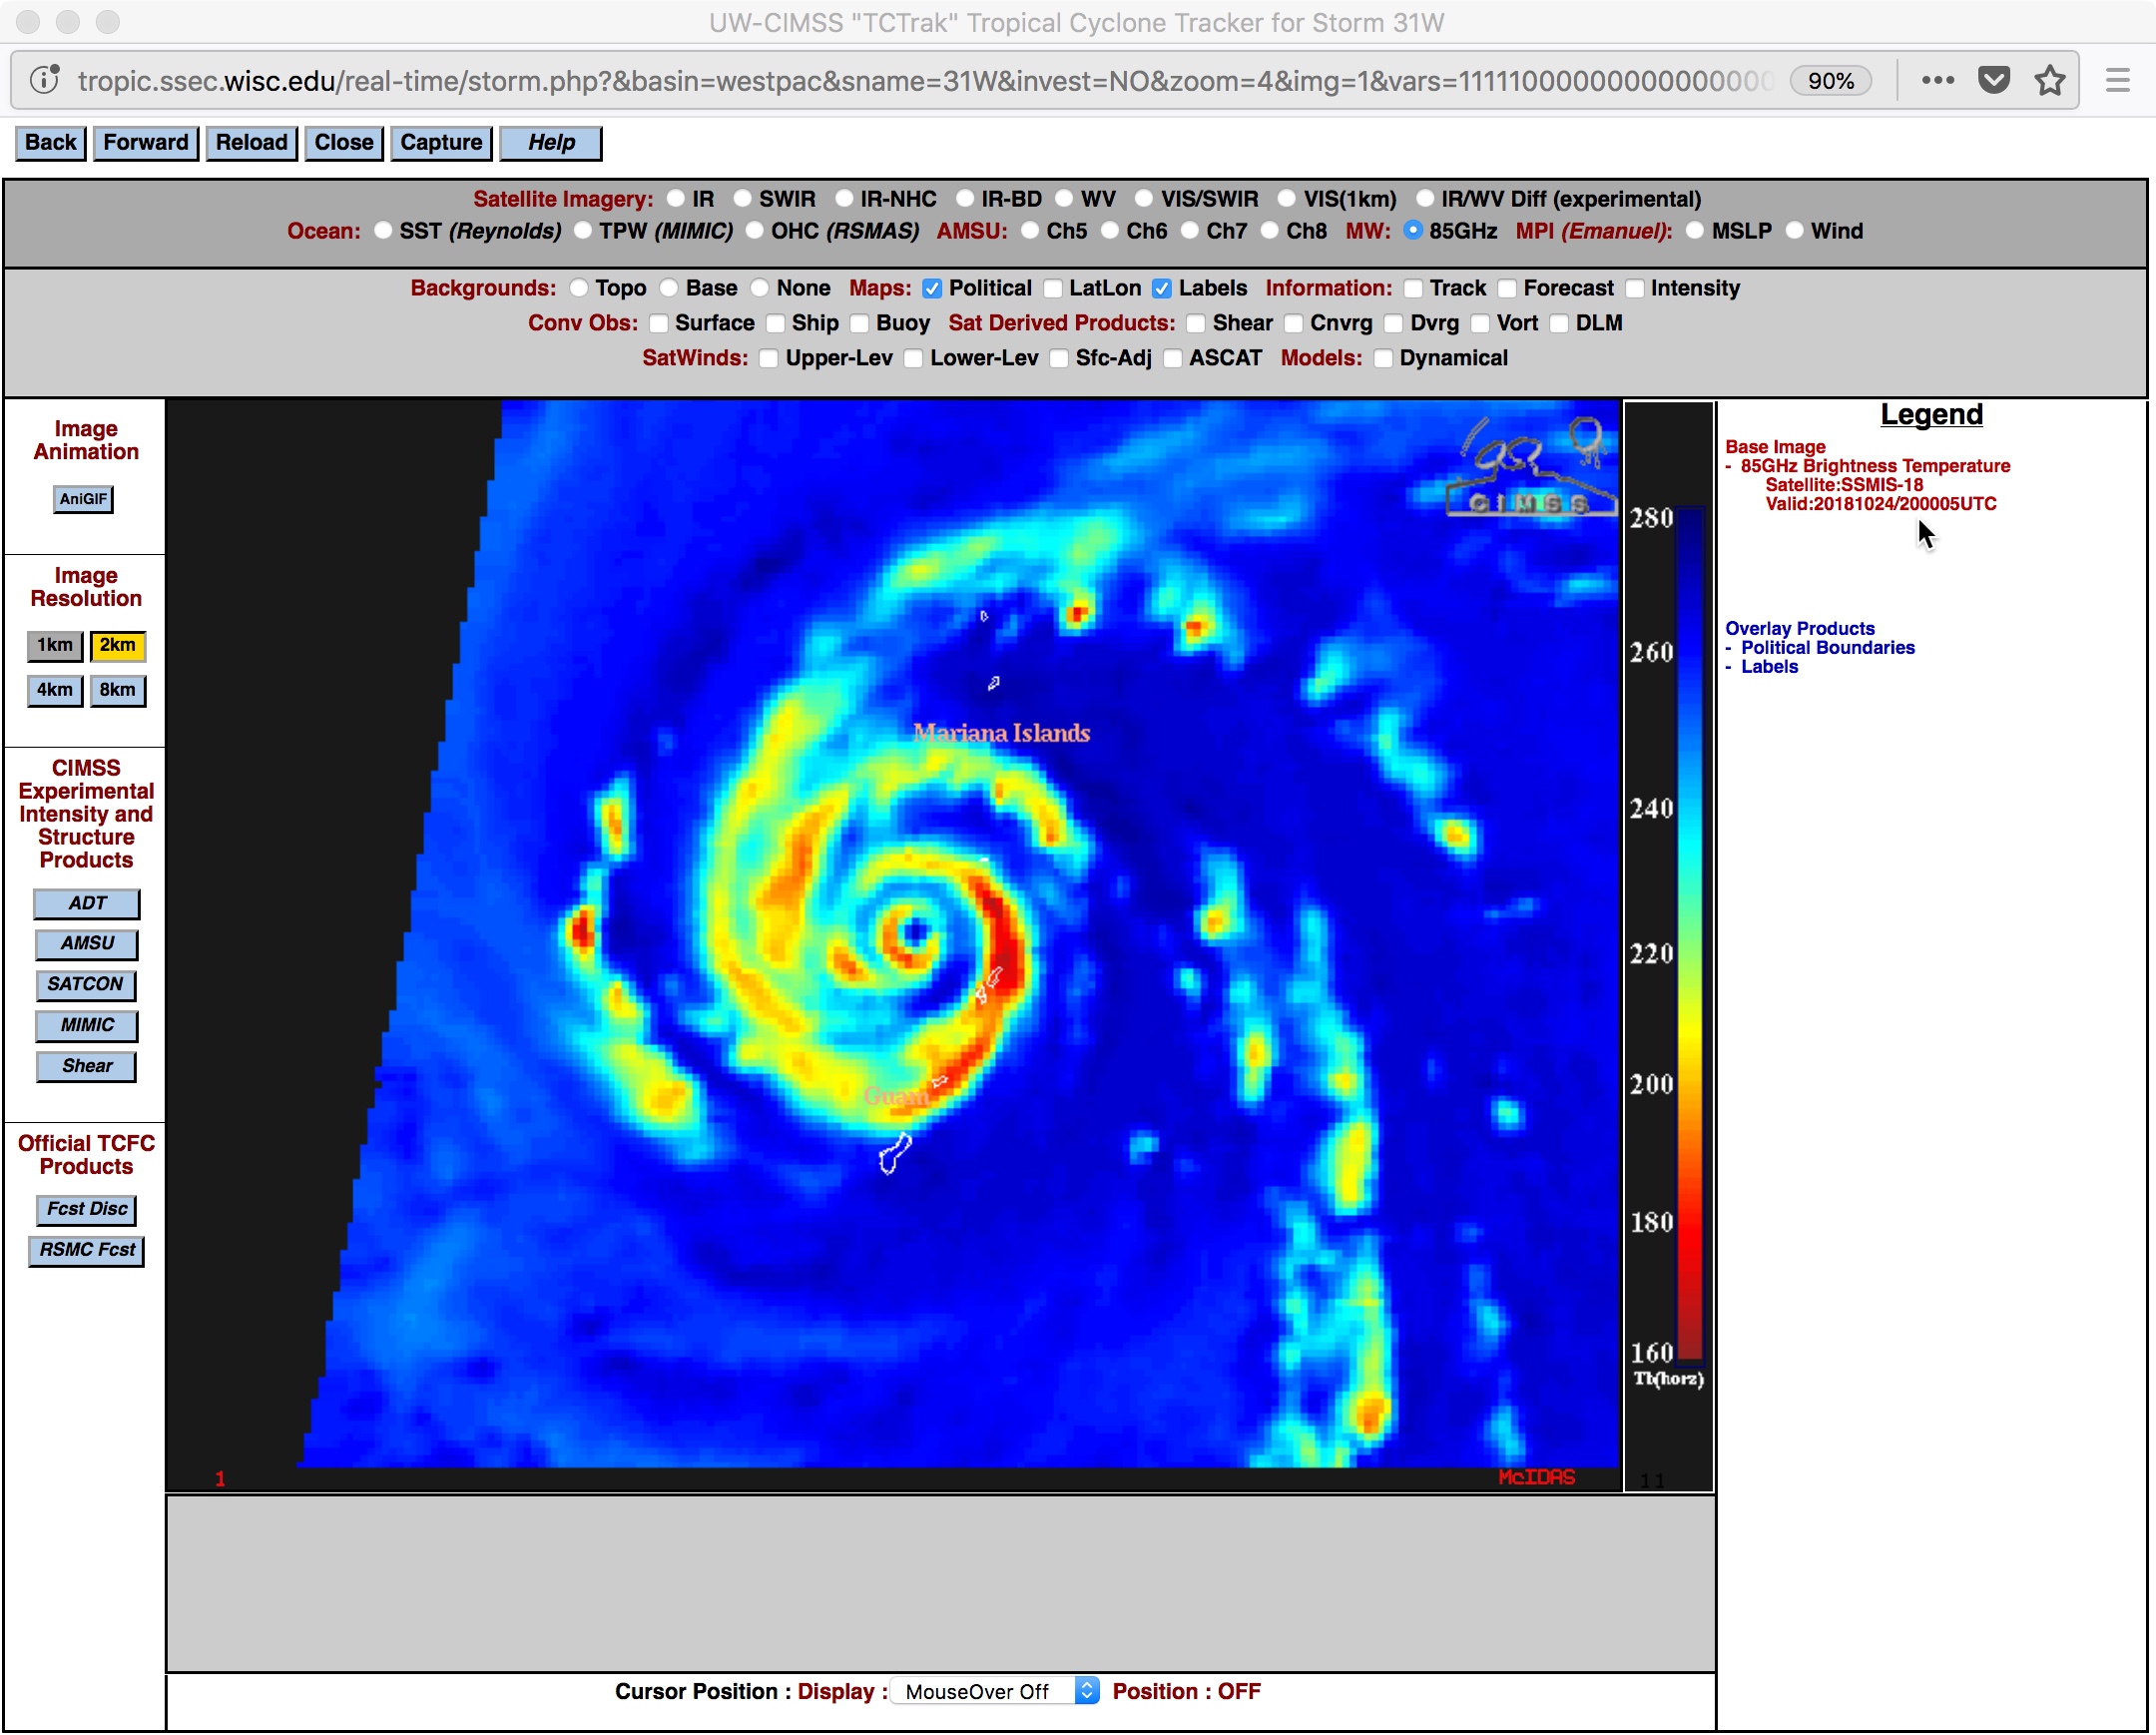Enable the LatLon maps checkbox
This screenshot has width=2156, height=1735.
pos(1053,288)
